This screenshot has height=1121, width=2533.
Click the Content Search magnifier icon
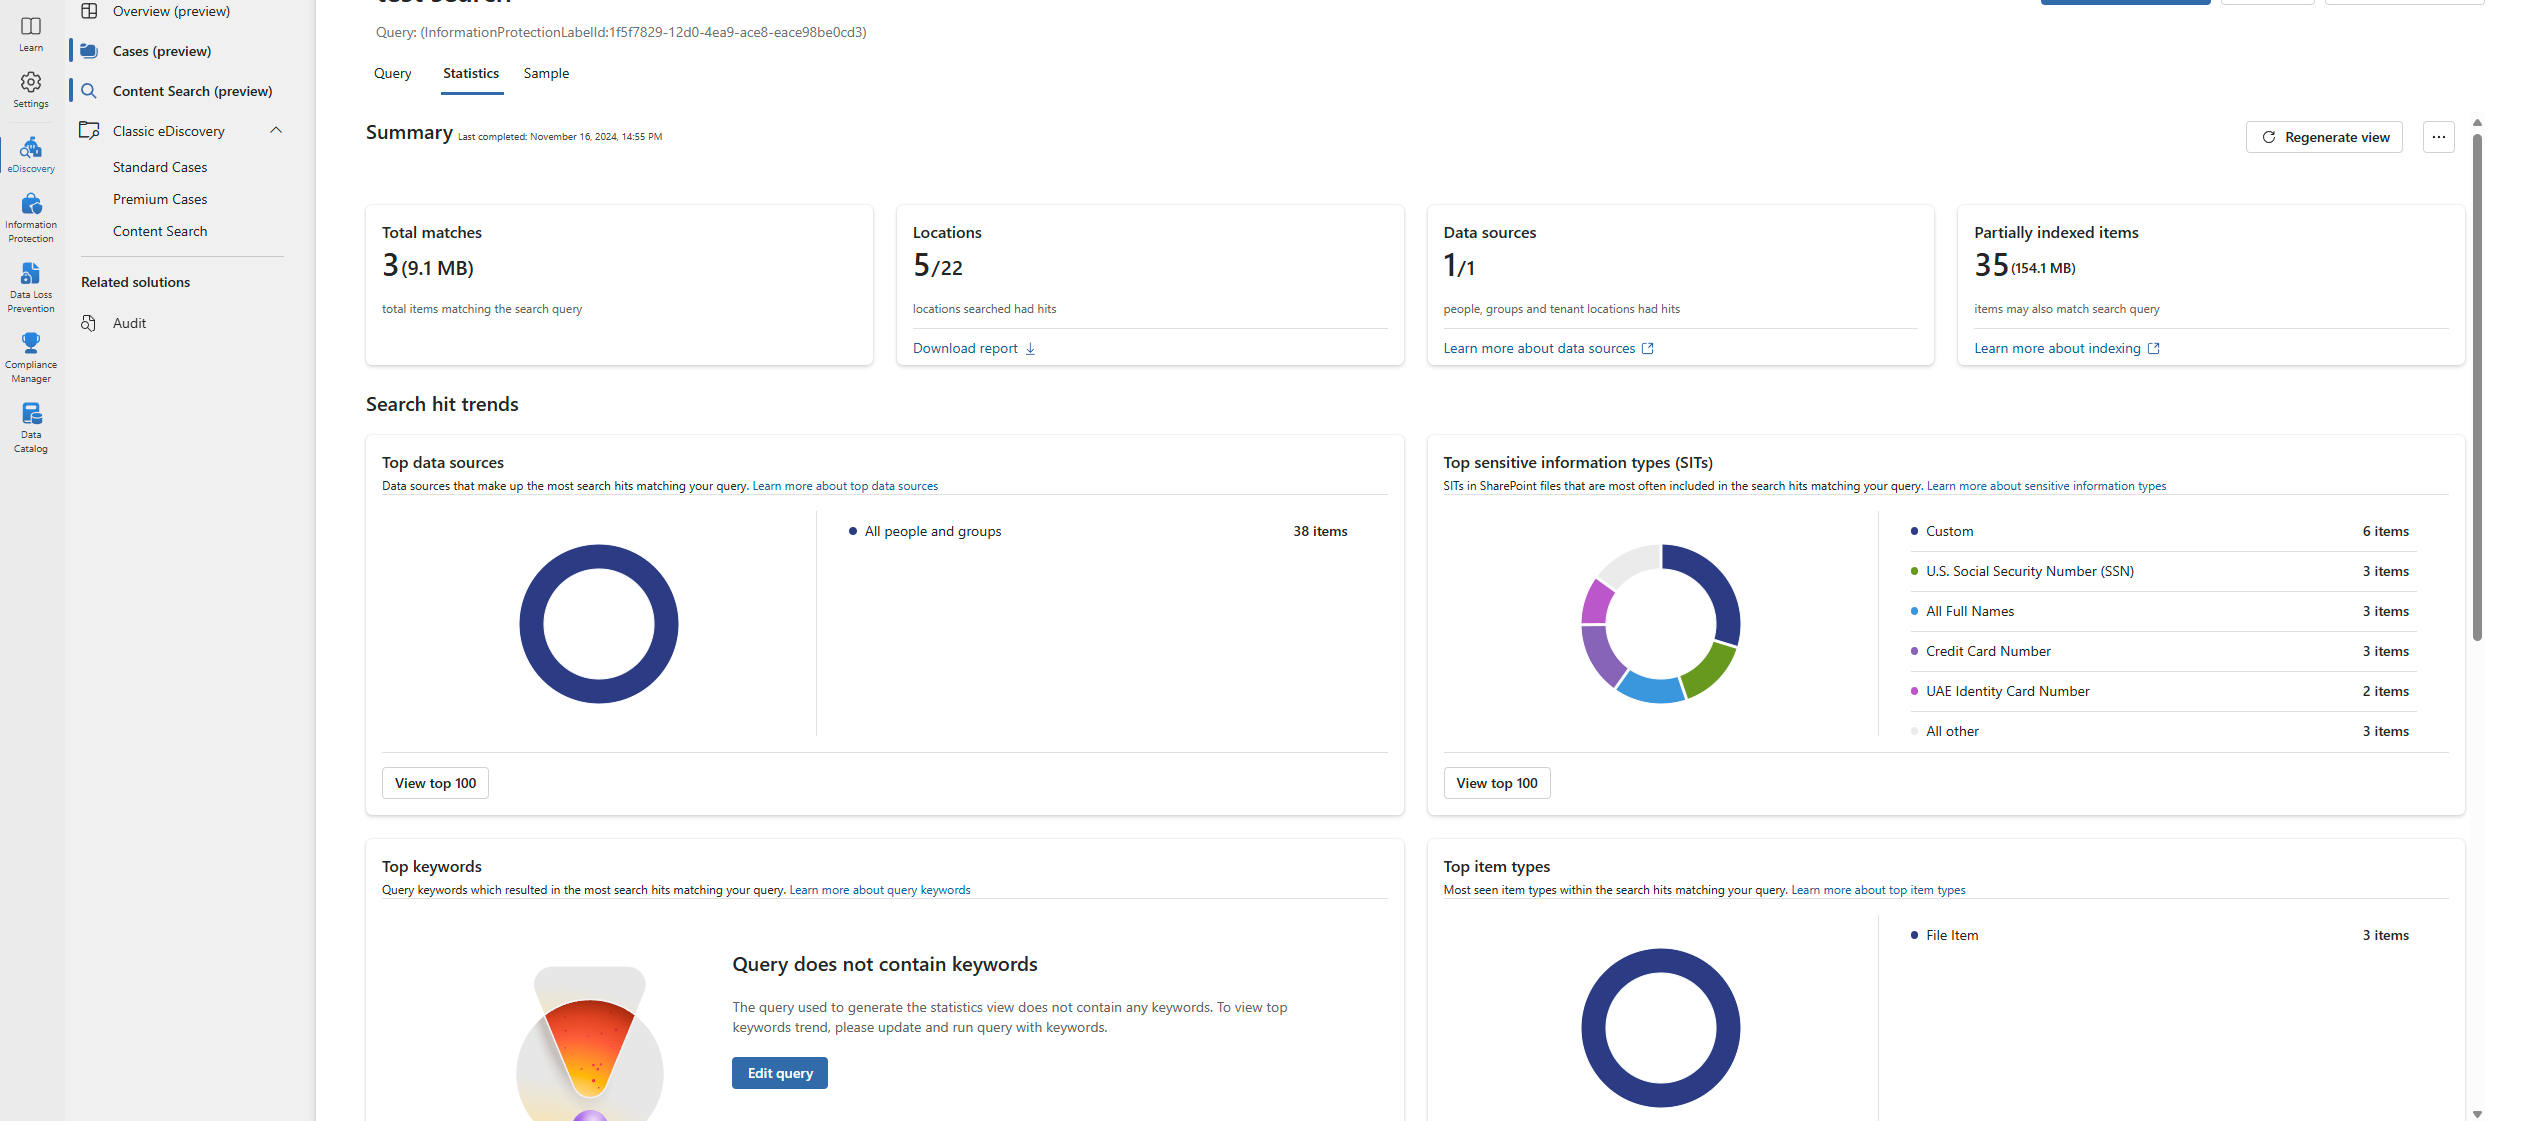pos(89,90)
